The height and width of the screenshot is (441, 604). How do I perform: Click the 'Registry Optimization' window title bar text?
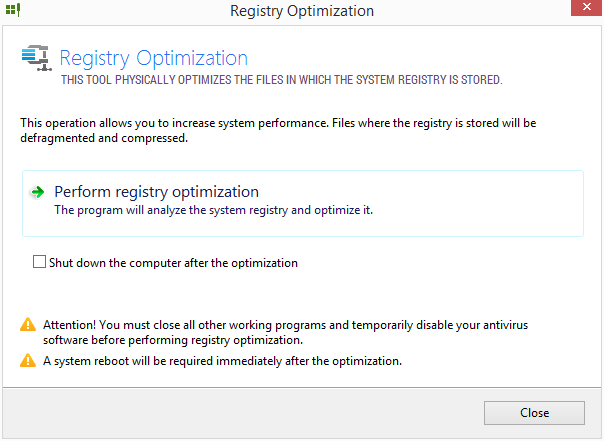pyautogui.click(x=302, y=11)
